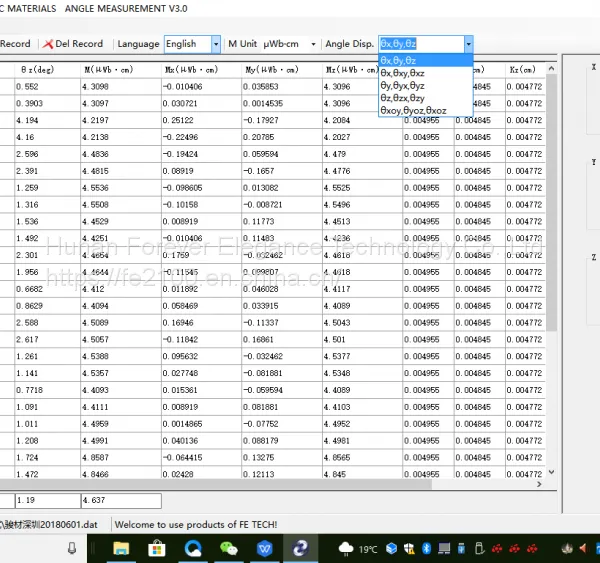Select the Mx cell -0.19424
The width and height of the screenshot is (600, 563).
pos(201,154)
